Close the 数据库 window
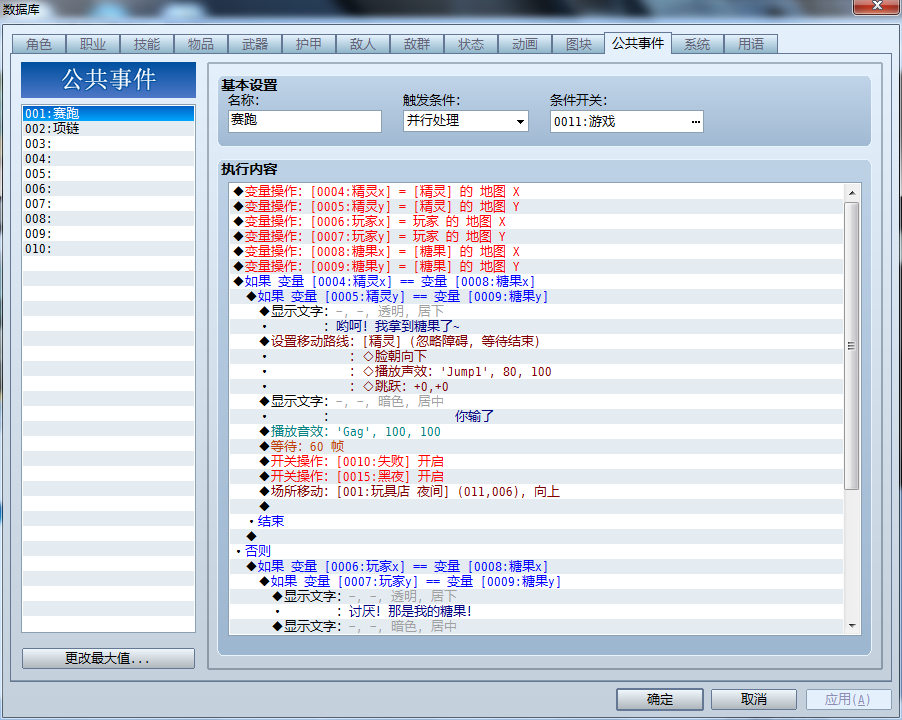This screenshot has width=902, height=720. click(x=877, y=6)
